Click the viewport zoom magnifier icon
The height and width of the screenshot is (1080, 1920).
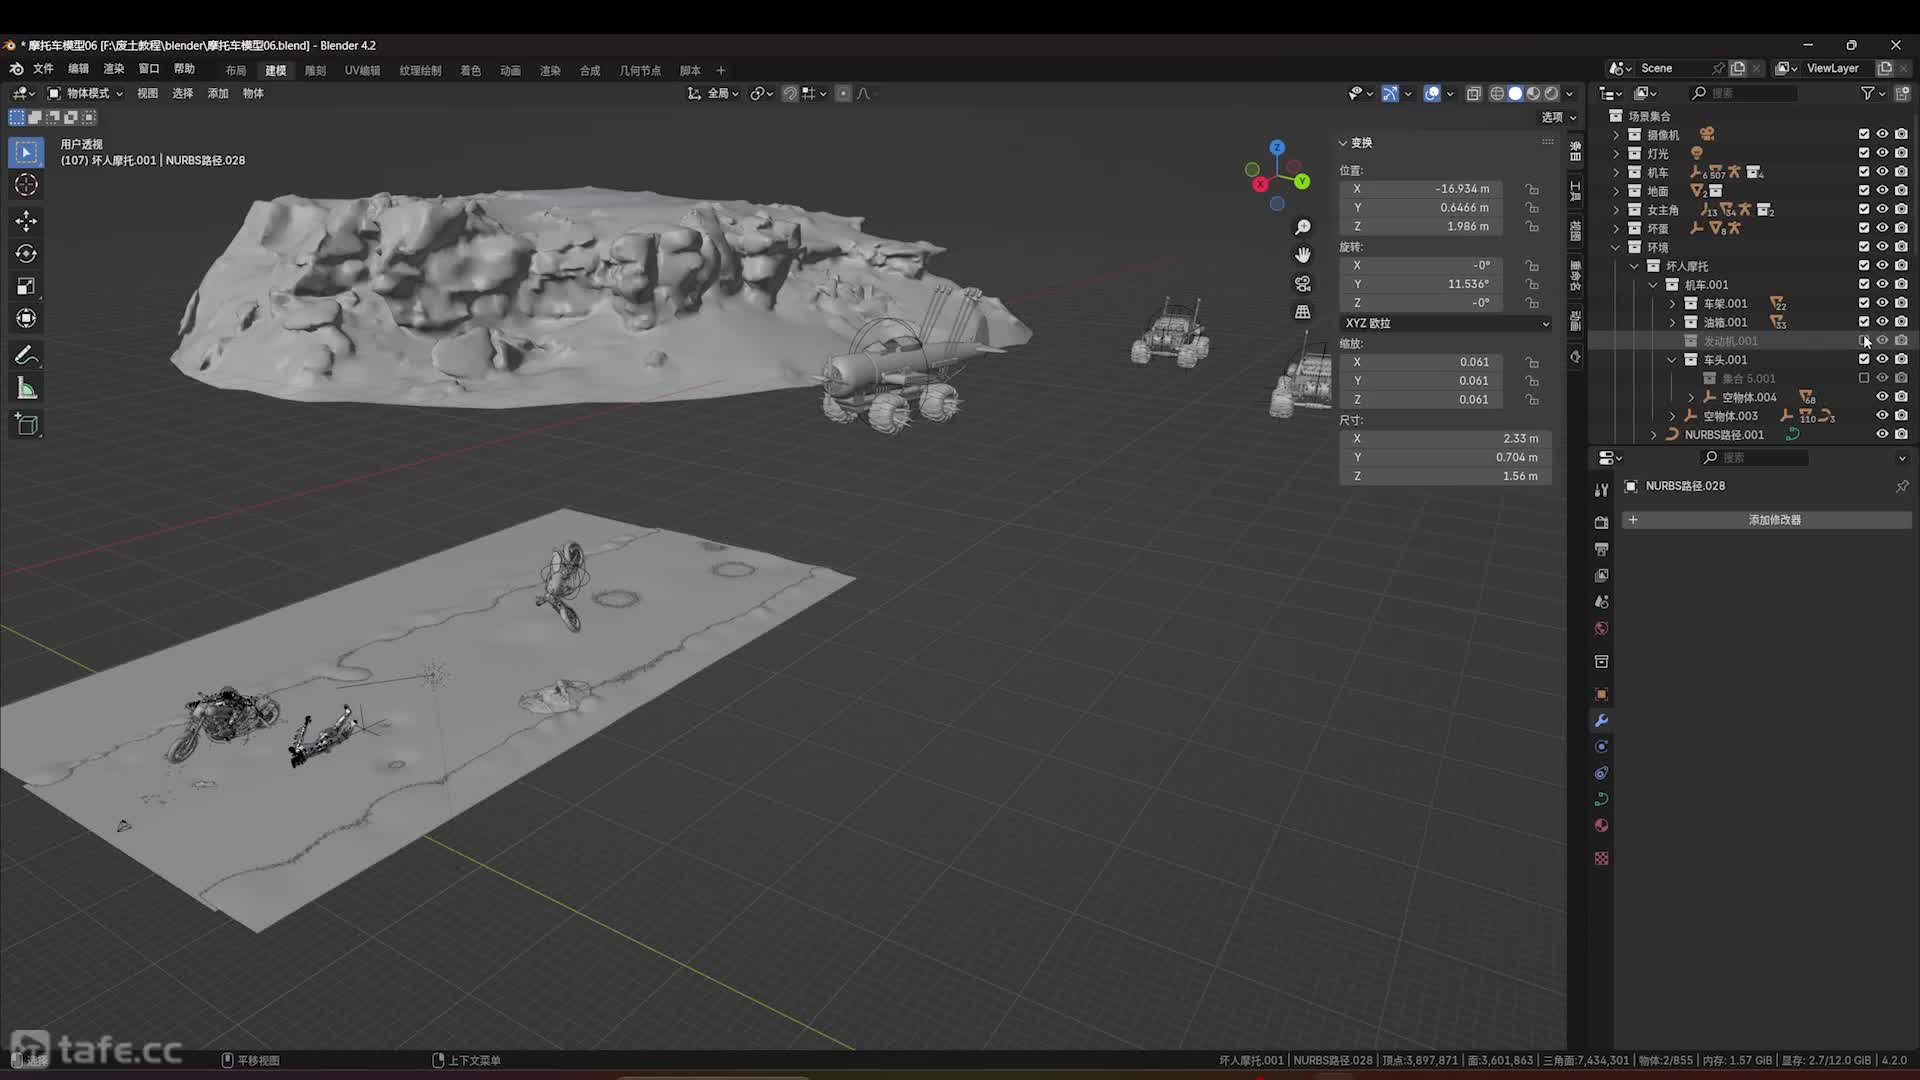1302,228
